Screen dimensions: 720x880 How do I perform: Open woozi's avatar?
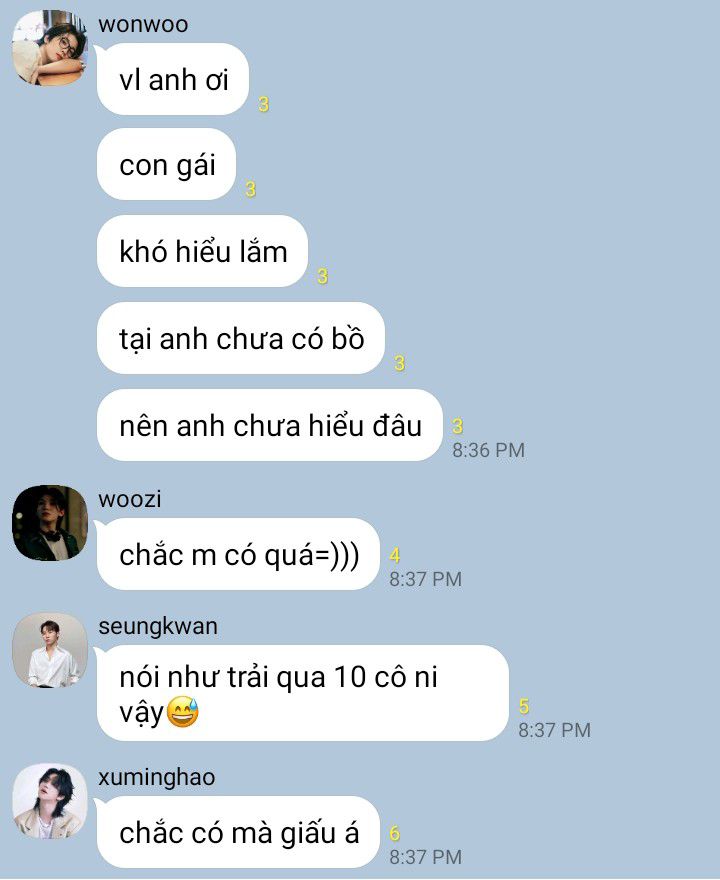pos(50,523)
